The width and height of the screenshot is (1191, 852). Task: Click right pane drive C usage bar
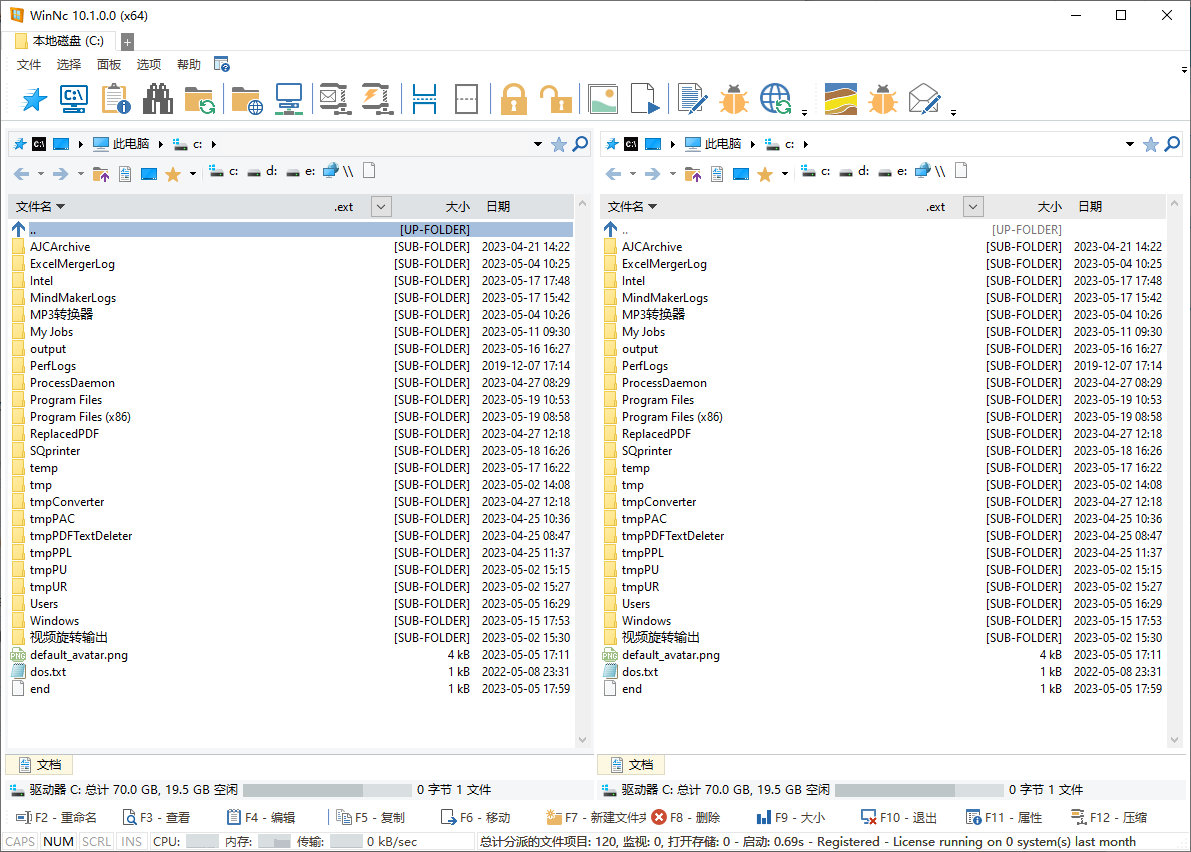[x=919, y=790]
